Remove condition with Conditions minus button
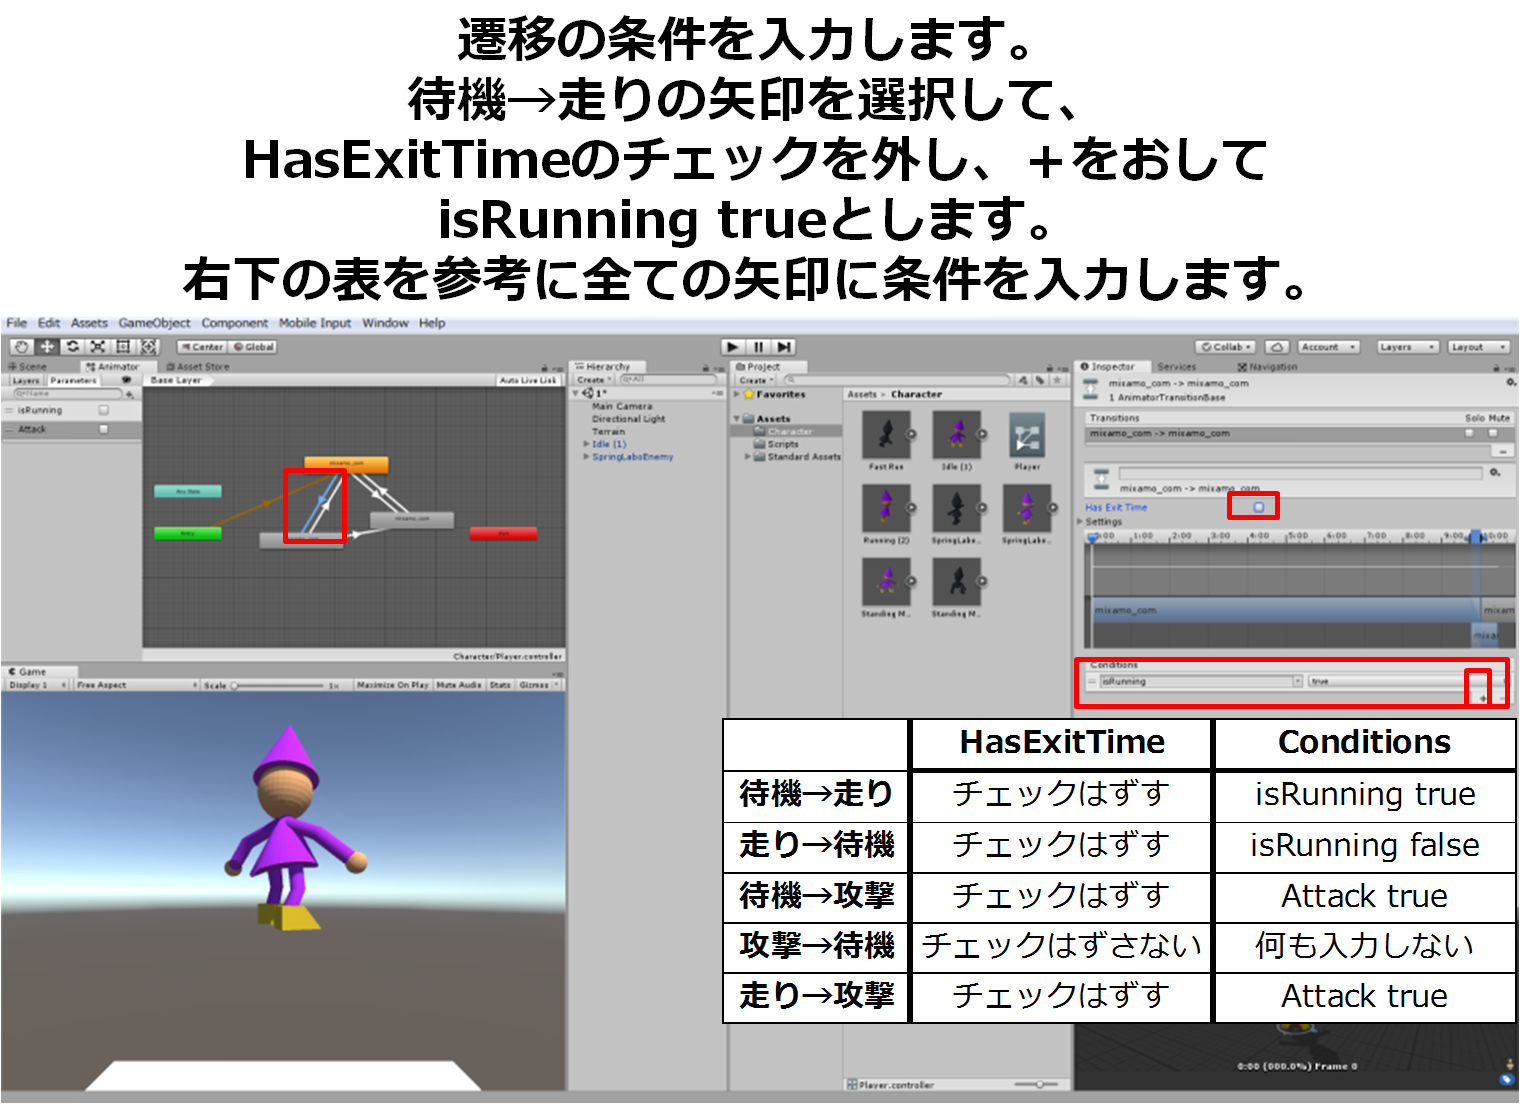 coord(1501,698)
